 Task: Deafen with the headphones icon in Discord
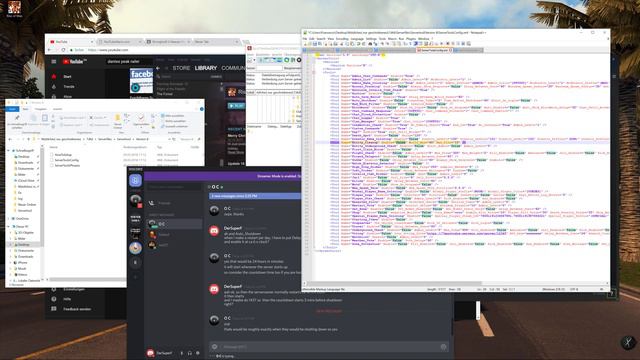(x=190, y=353)
